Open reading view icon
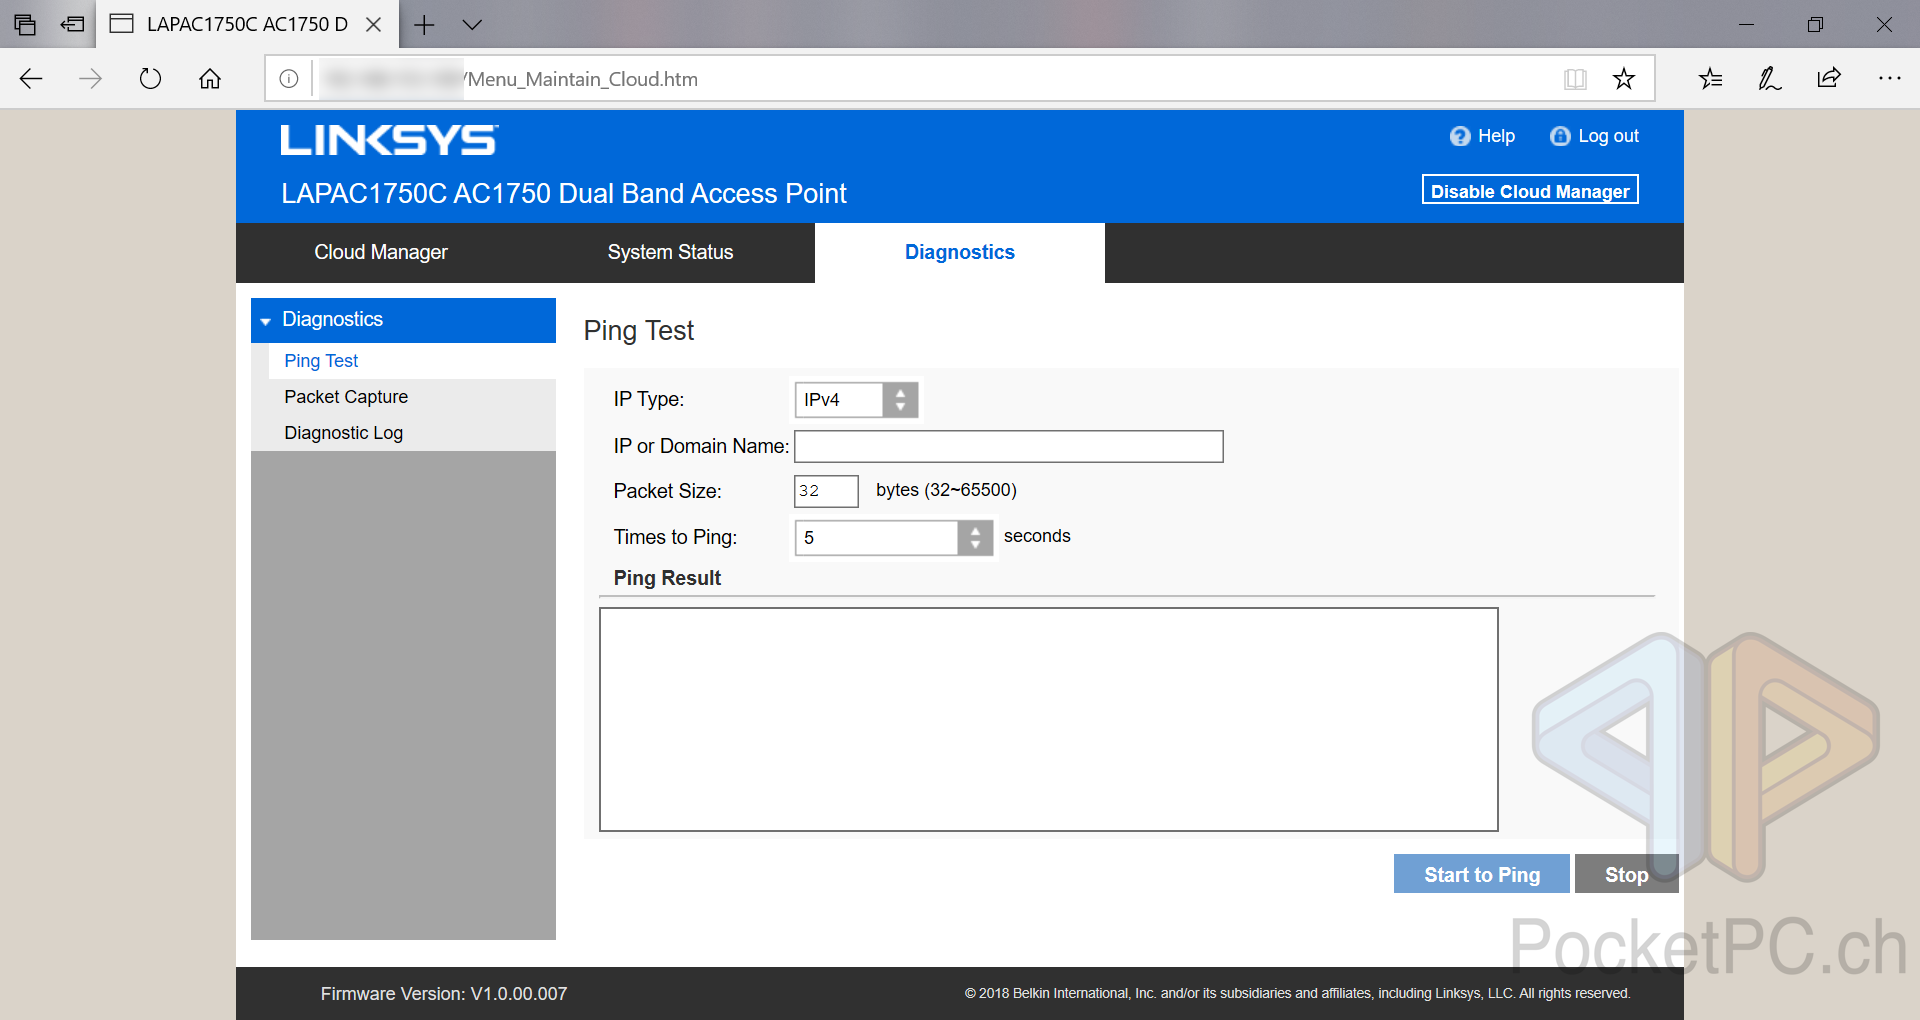This screenshot has width=1920, height=1020. (1575, 79)
